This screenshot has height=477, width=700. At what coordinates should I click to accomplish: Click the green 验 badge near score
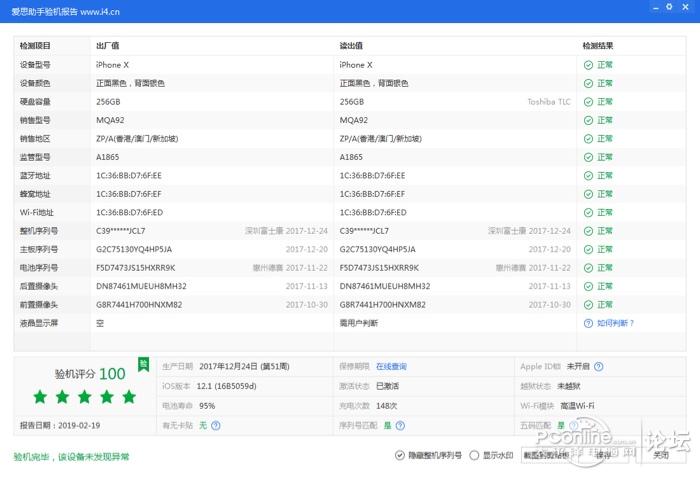click(143, 364)
